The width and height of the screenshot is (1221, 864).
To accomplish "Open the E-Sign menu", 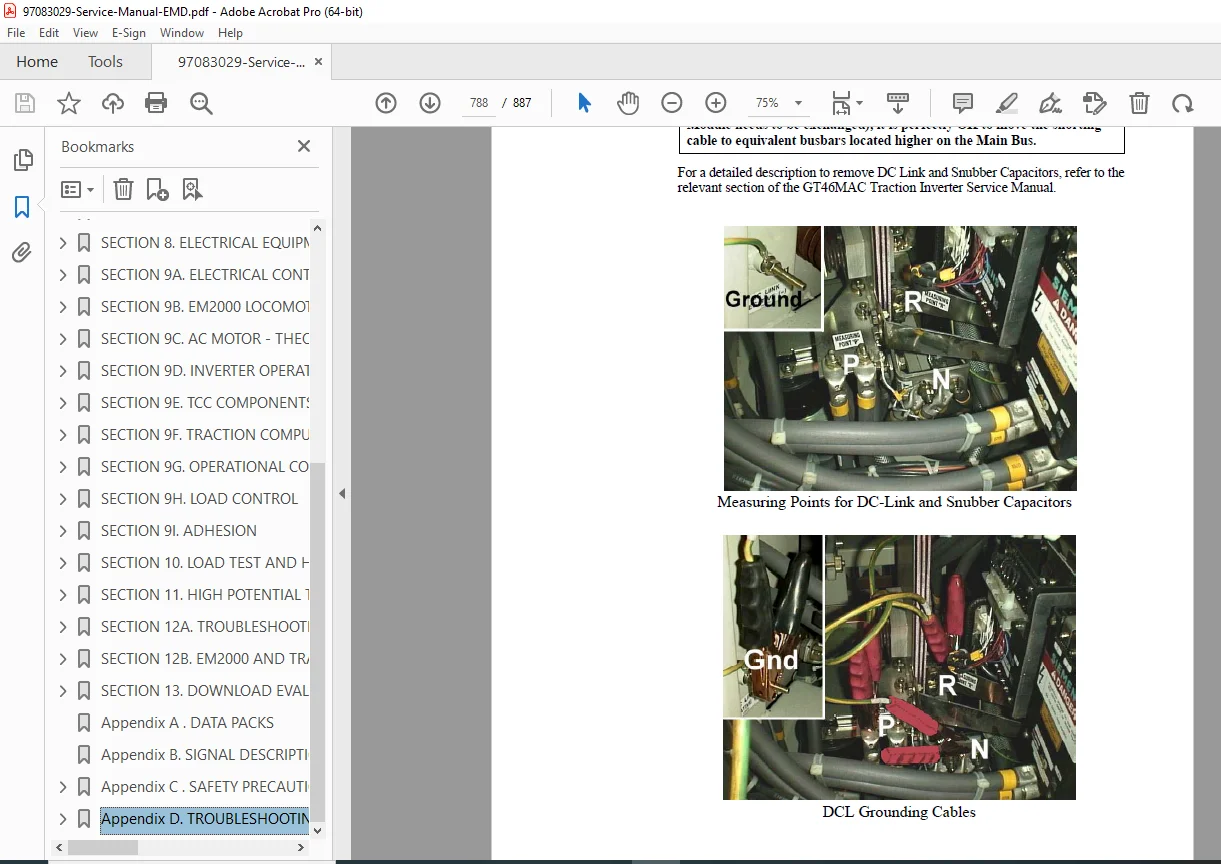I will (x=129, y=33).
